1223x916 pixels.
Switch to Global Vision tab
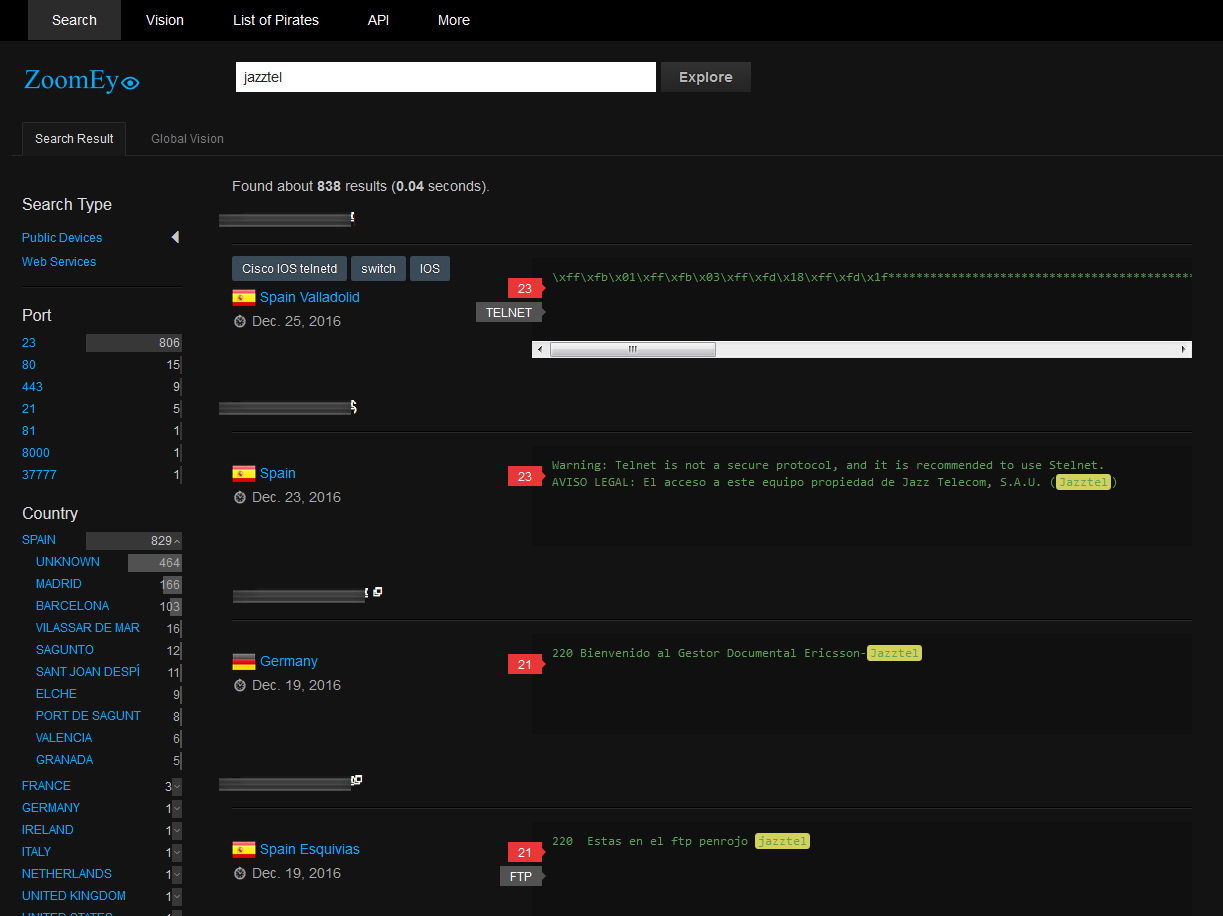(x=187, y=139)
